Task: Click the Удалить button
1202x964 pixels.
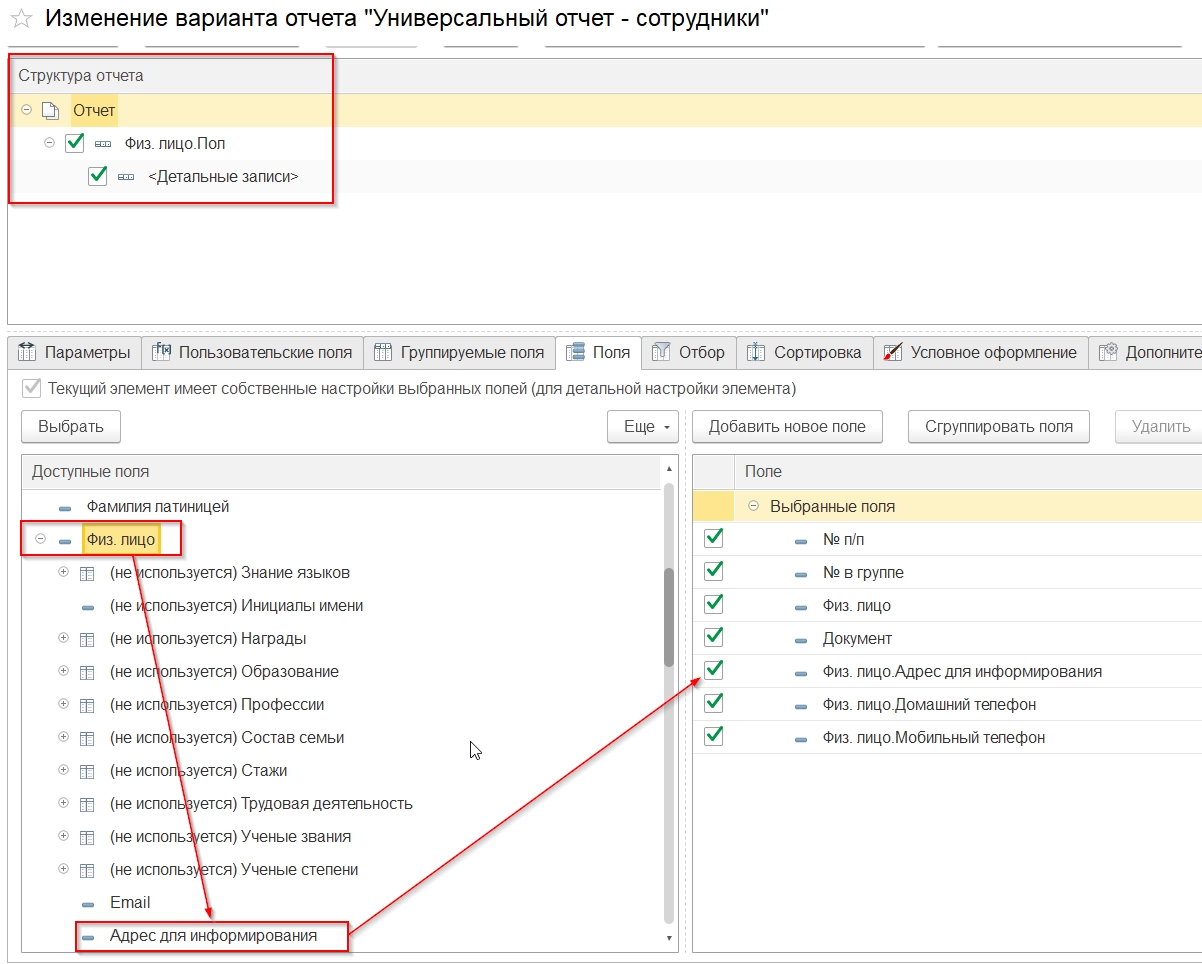Action: pos(1160,426)
